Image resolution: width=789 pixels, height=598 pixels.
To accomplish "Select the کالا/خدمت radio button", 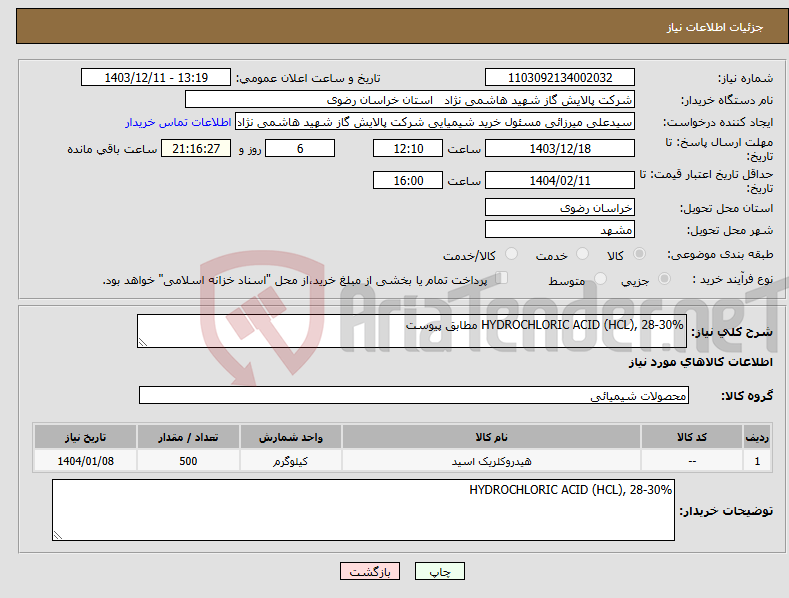I will [511, 254].
